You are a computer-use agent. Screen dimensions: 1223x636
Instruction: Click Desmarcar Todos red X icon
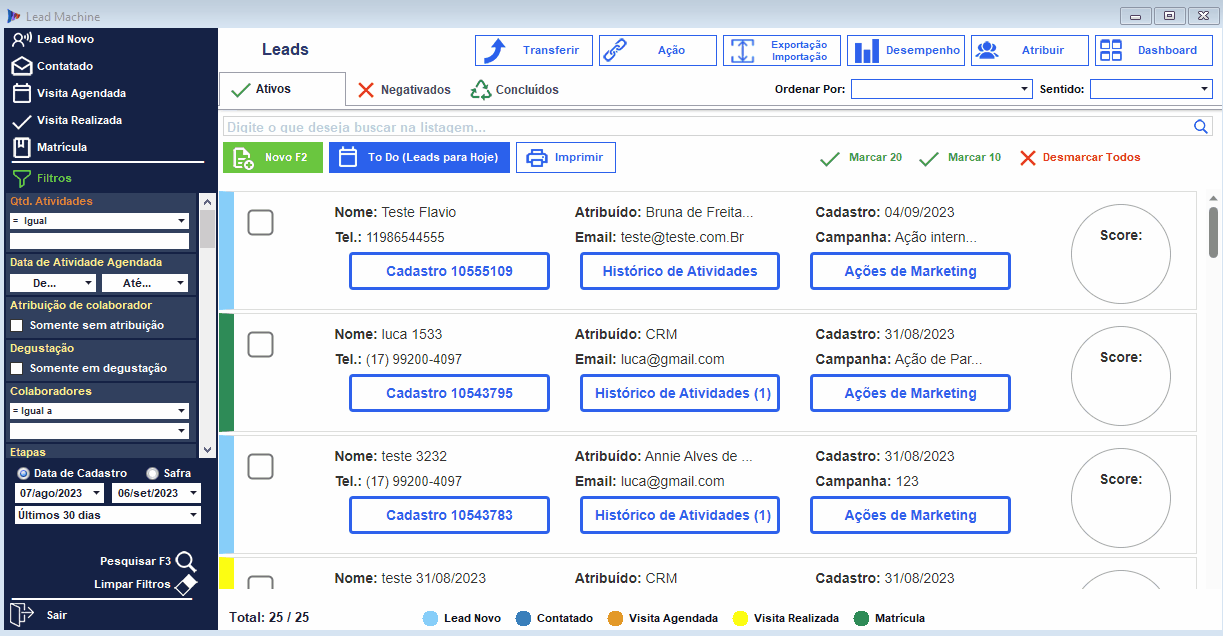click(1028, 158)
